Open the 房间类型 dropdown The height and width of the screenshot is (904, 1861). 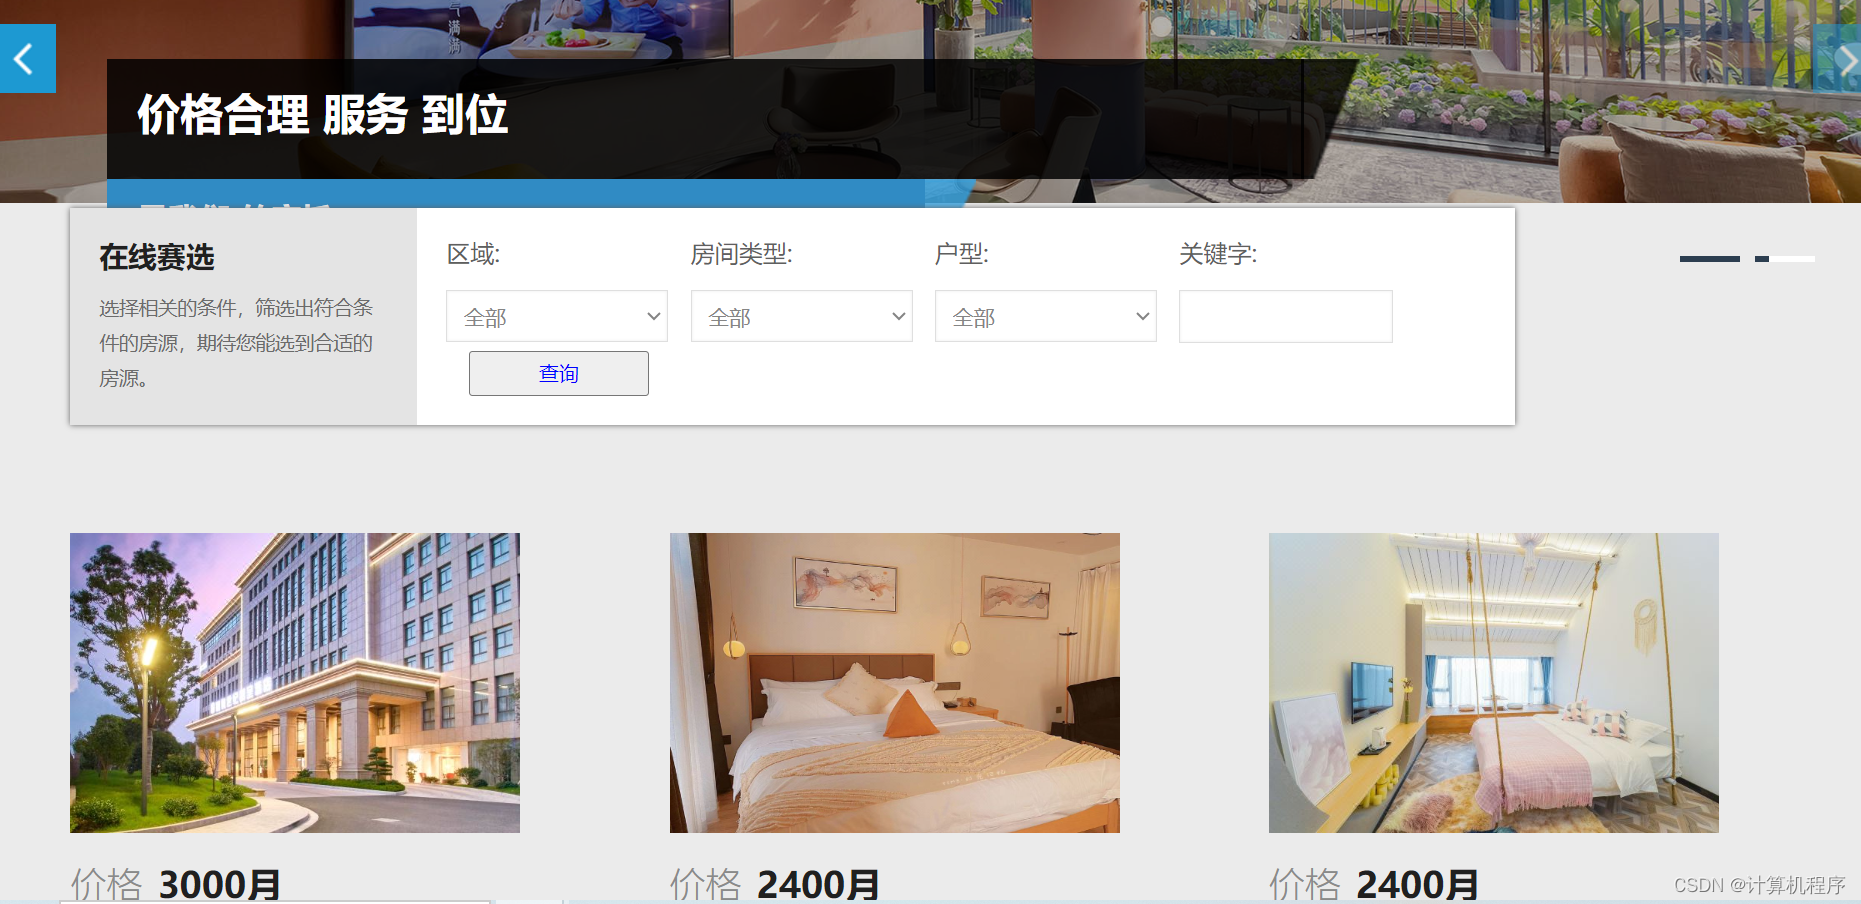(800, 316)
